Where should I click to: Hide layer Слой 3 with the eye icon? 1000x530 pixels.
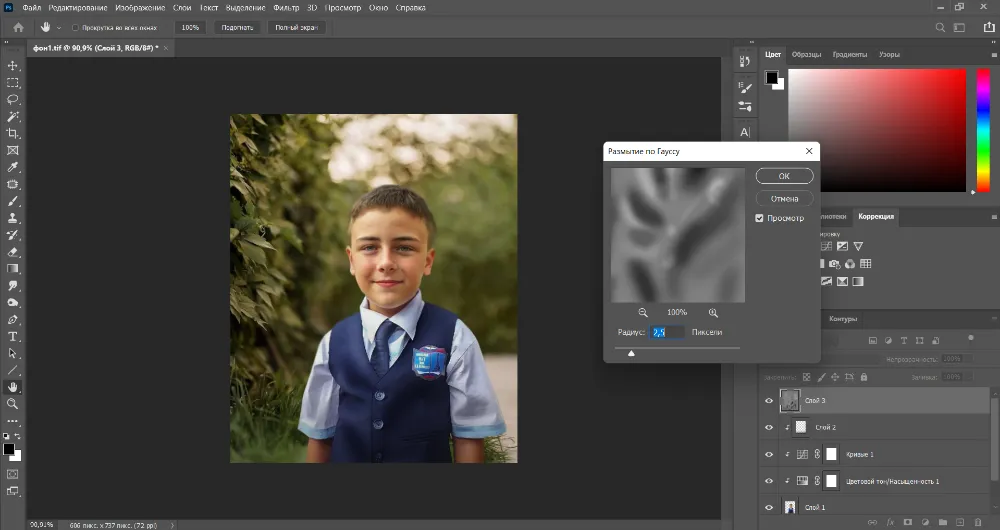pos(769,400)
